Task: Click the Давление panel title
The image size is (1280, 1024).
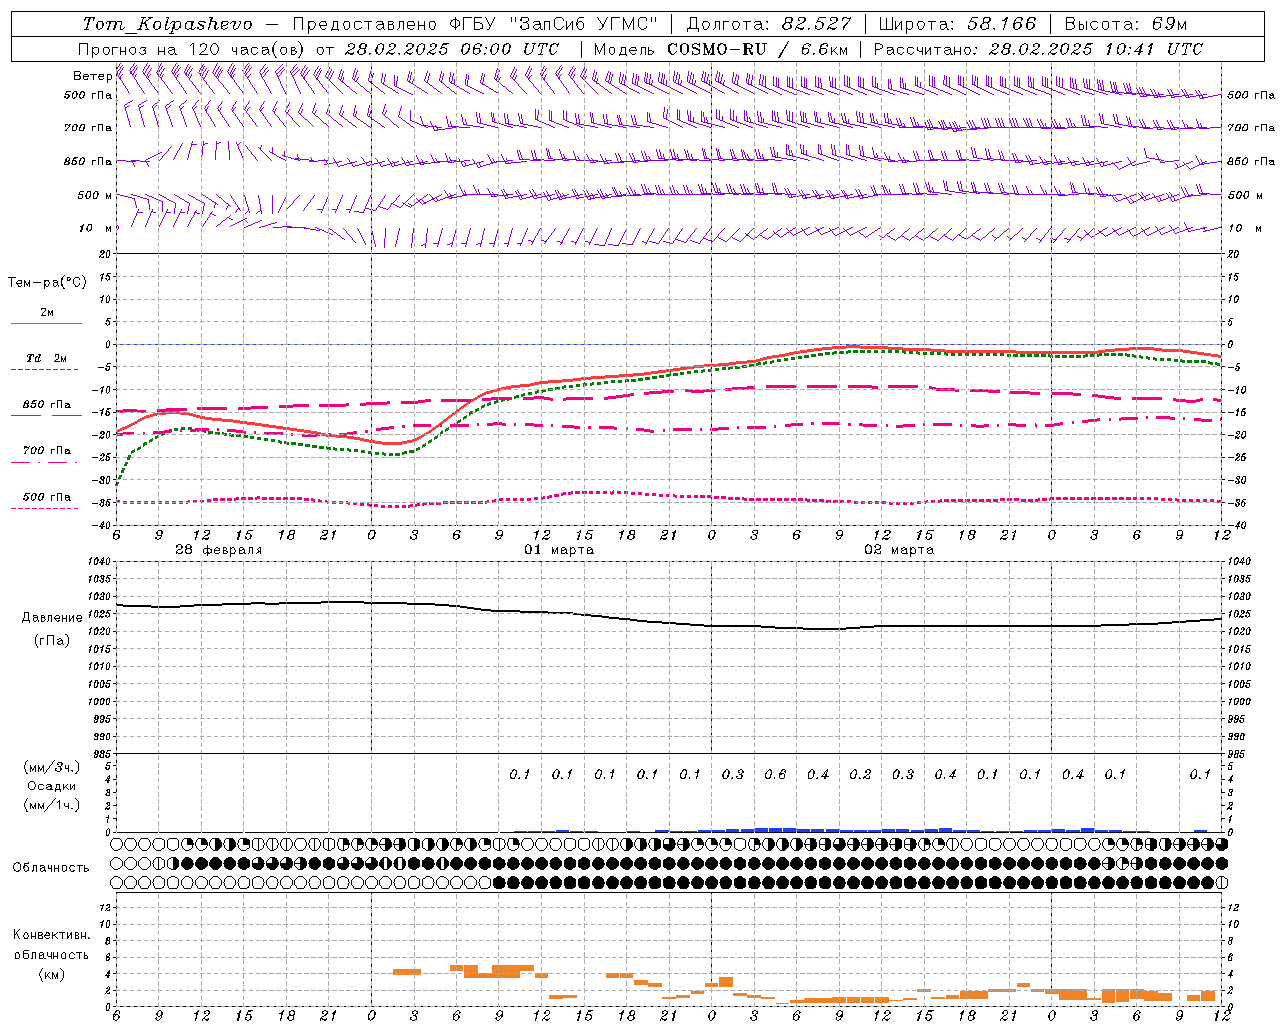Action: [52, 618]
